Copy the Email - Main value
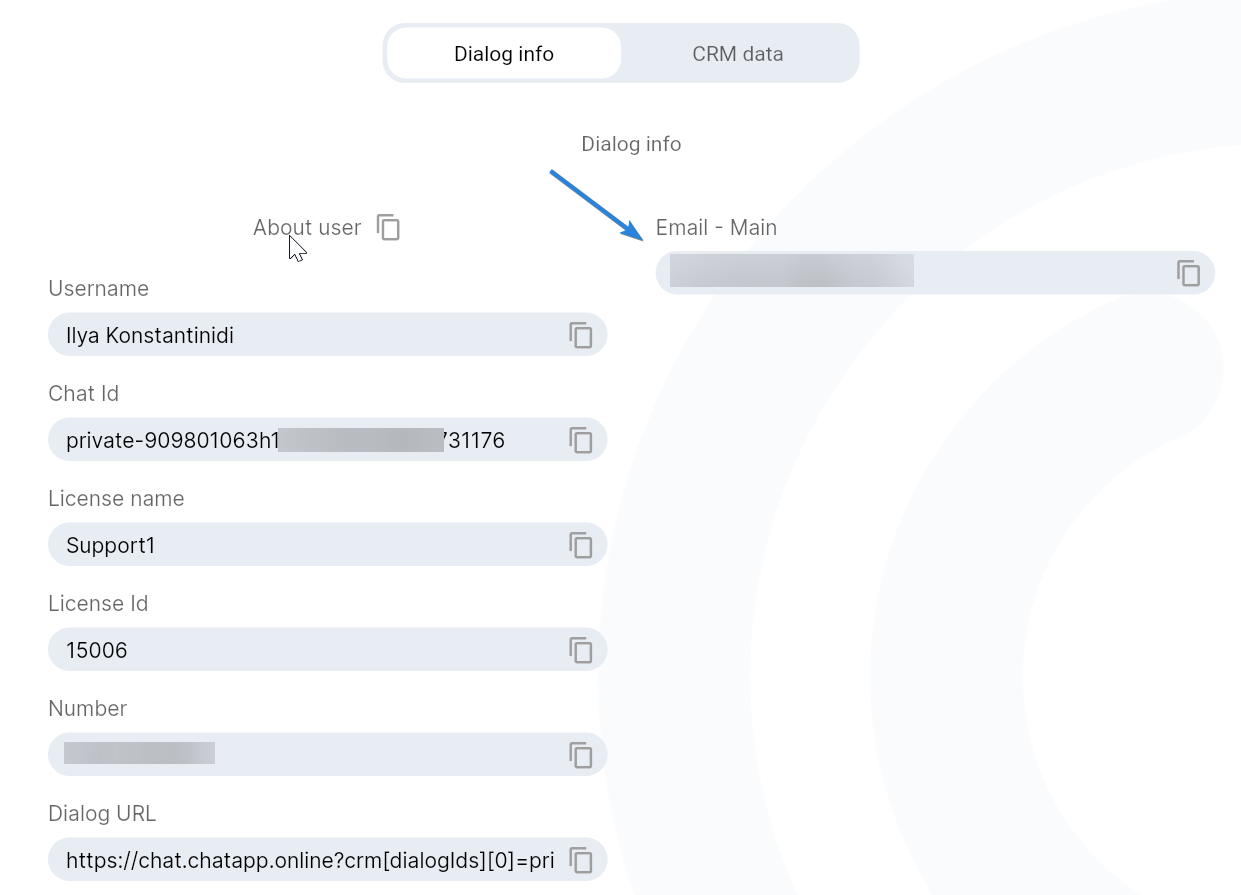Screen dimensions: 1241x895 1188,273
